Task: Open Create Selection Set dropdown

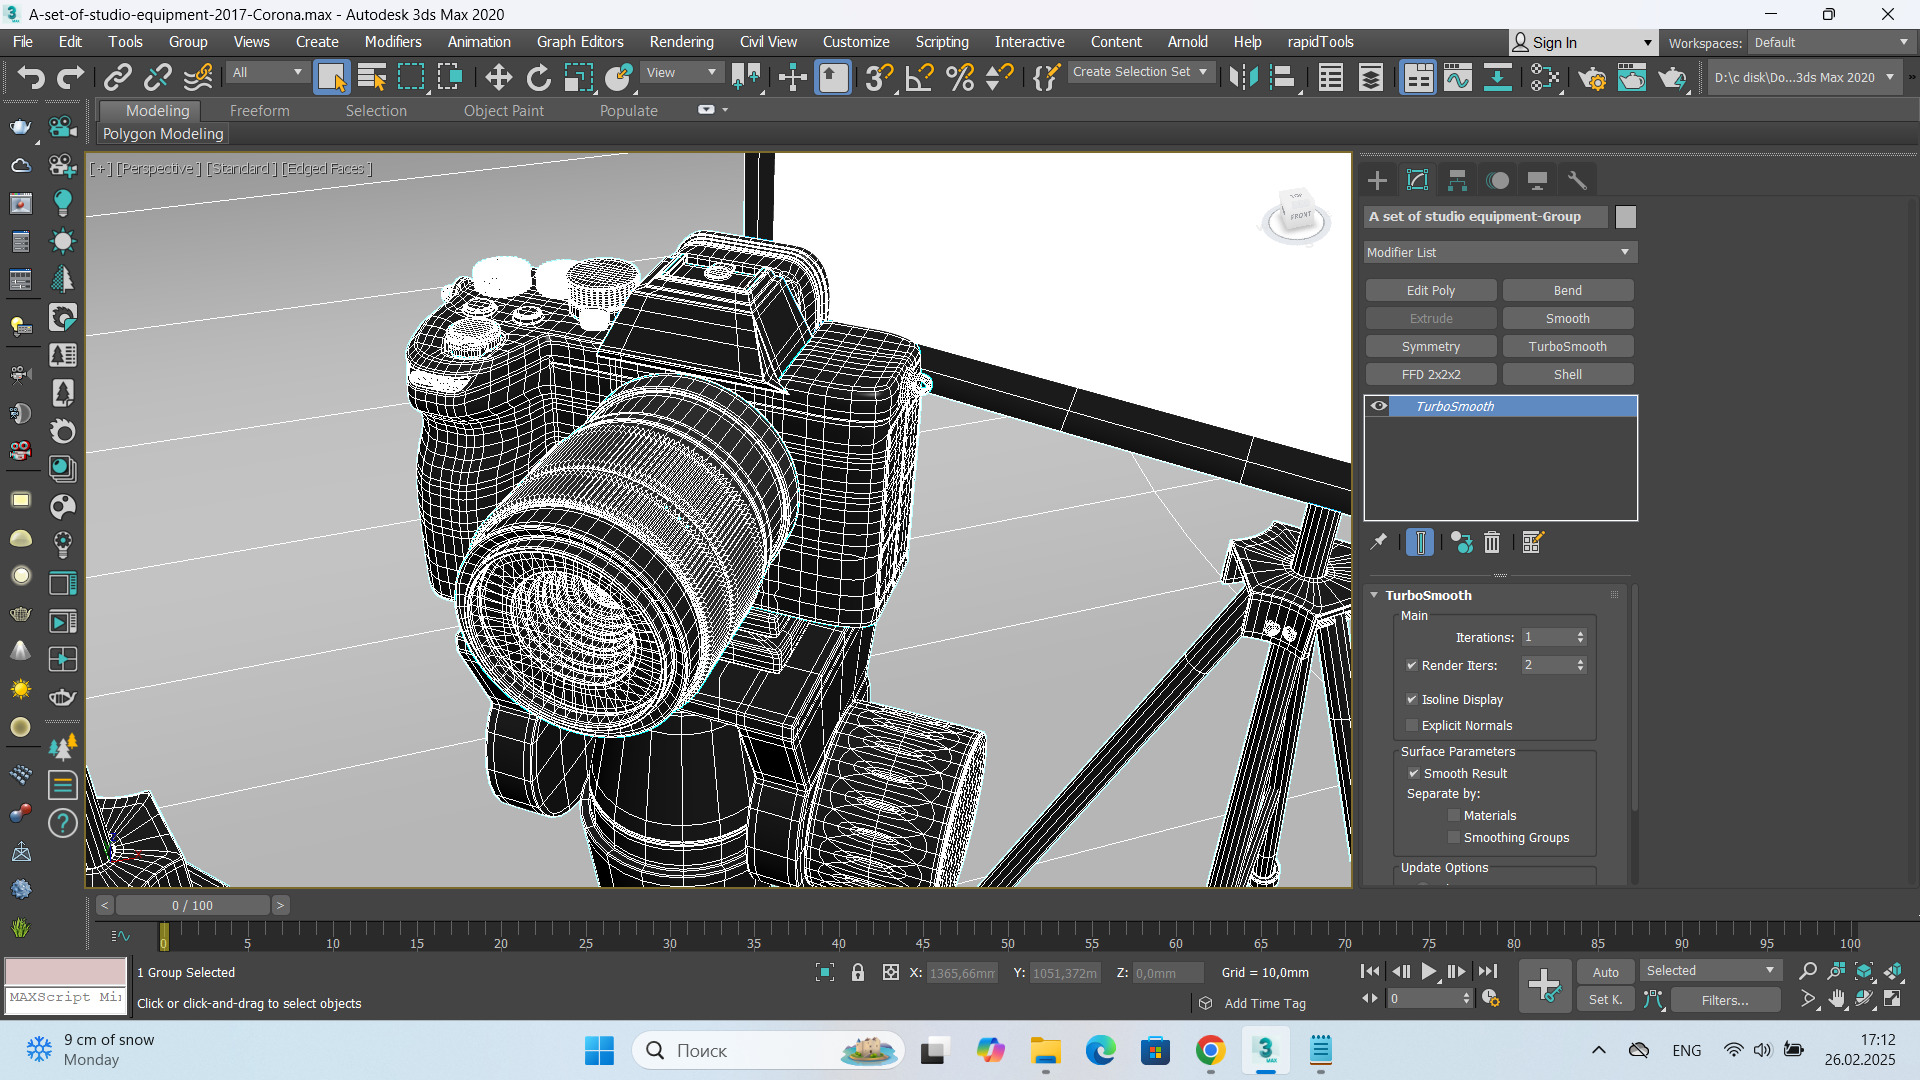Action: [x=1141, y=72]
